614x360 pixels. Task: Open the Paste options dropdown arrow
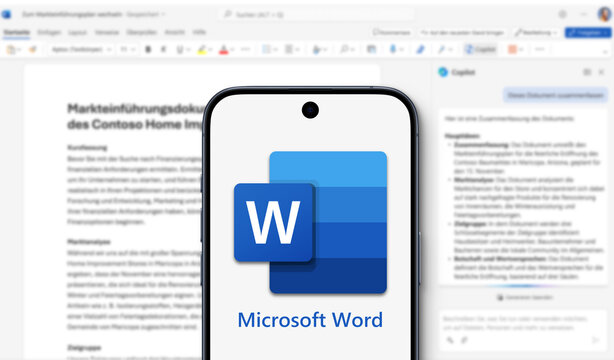[x=20, y=50]
